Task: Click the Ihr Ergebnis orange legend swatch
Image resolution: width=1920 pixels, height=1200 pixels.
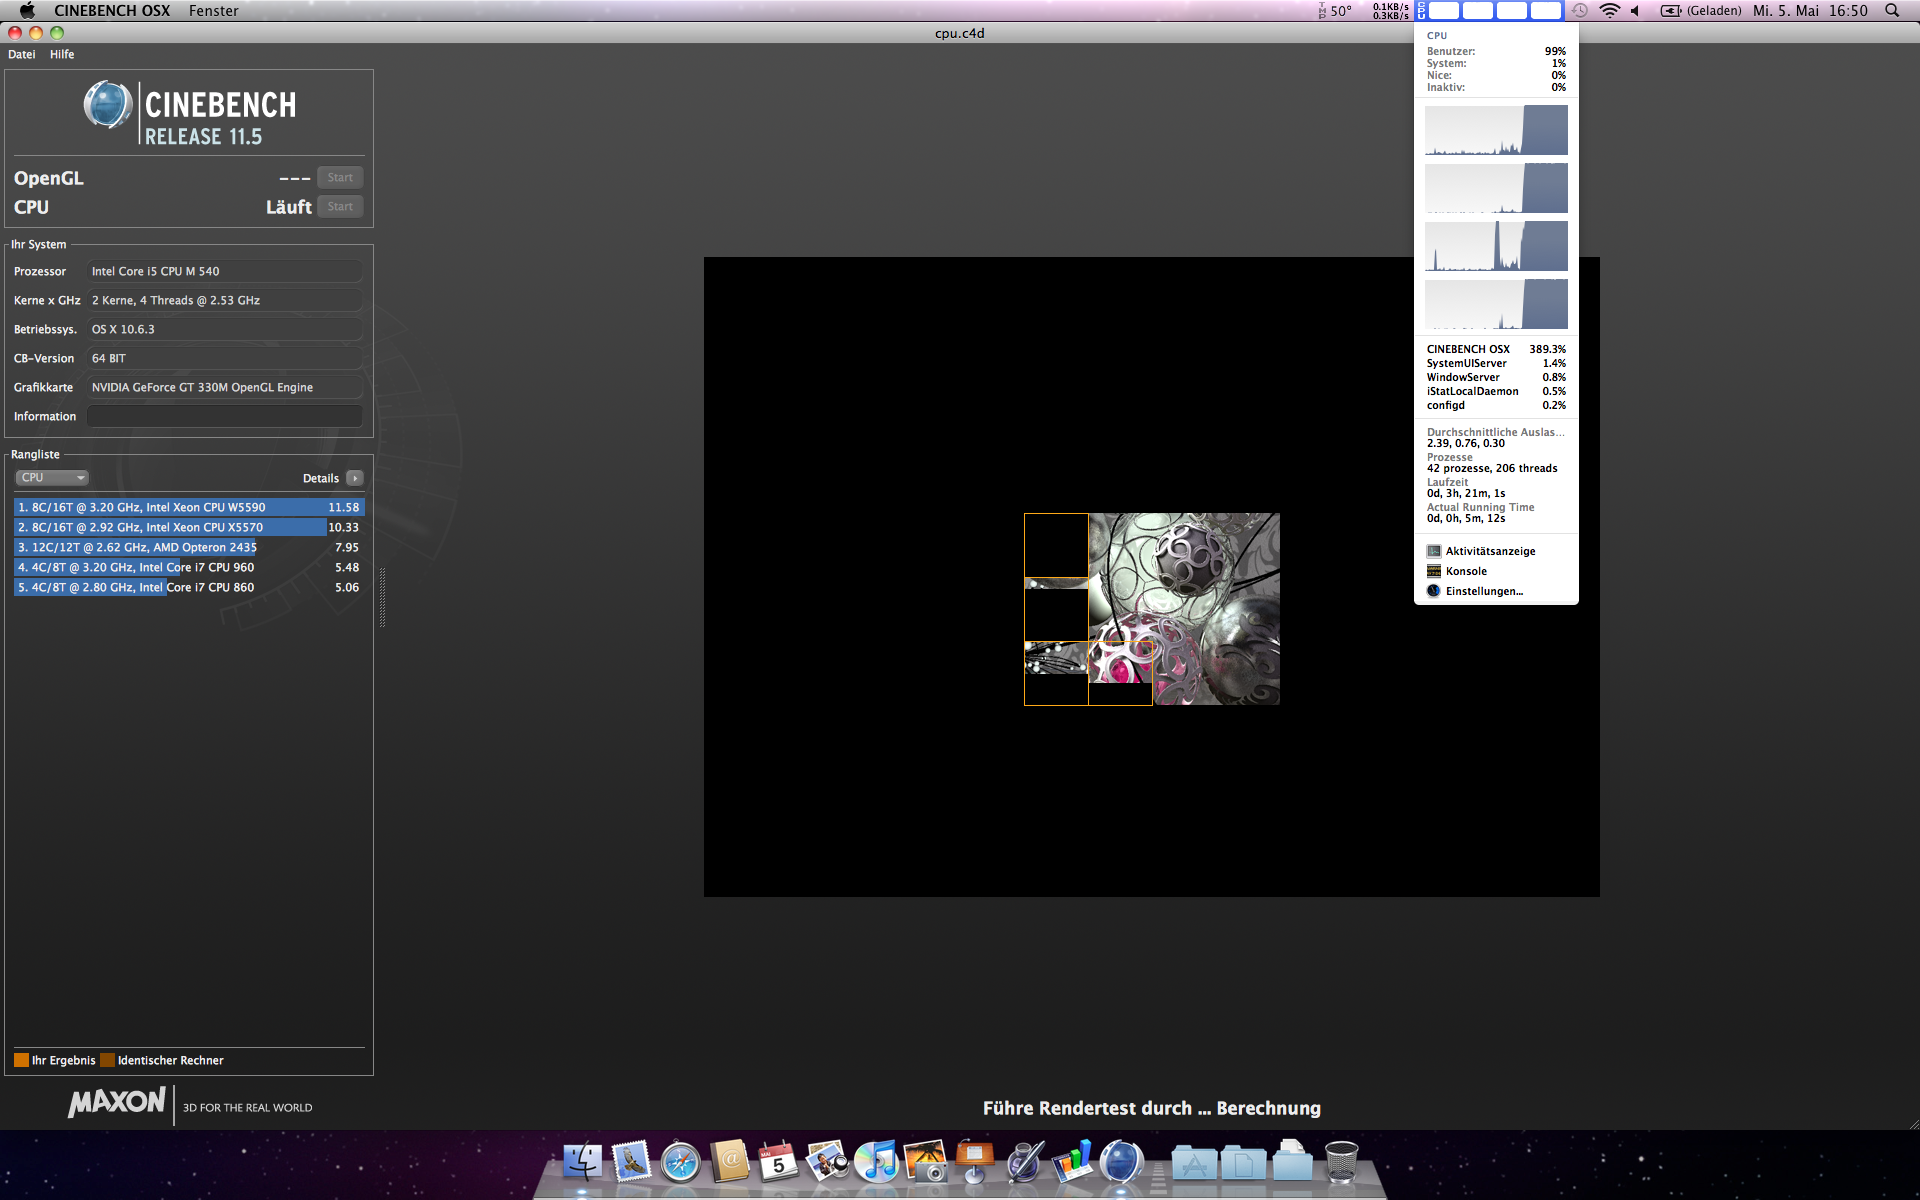Action: [x=21, y=1060]
